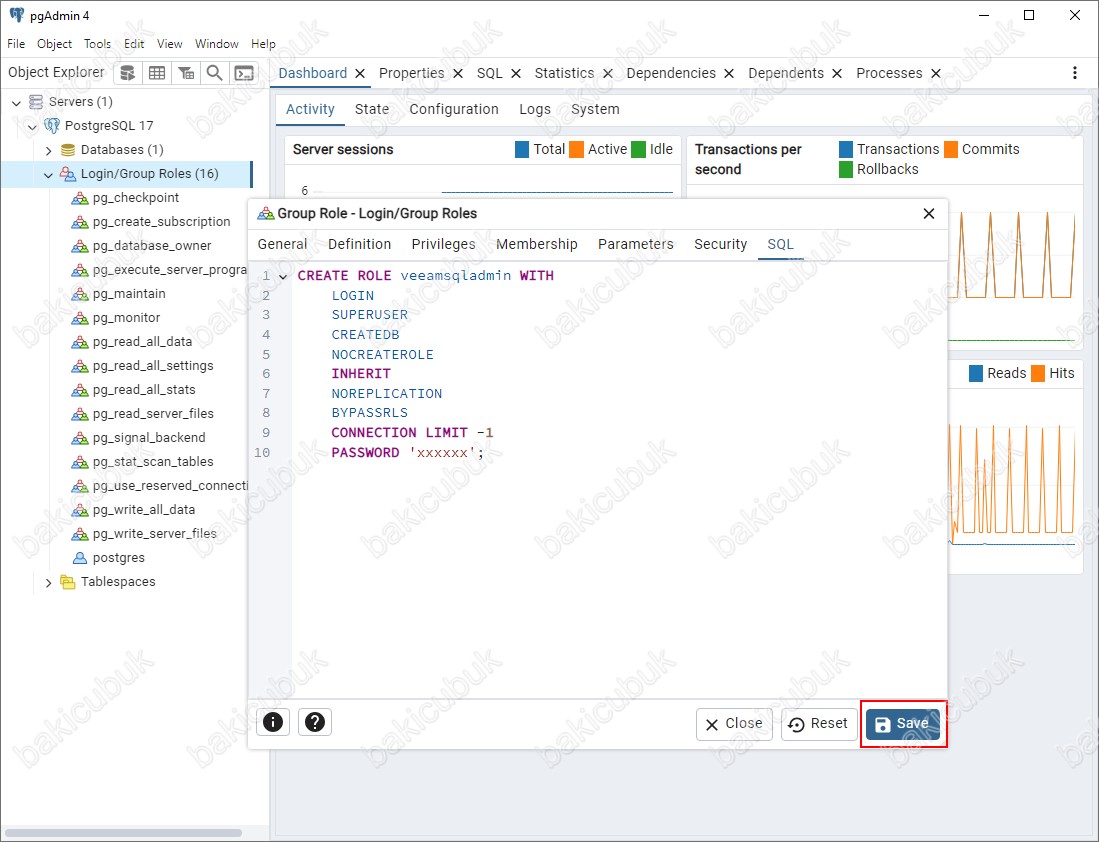1099x842 pixels.
Task: Click the Tablespaces folder icon
Action: coord(67,582)
